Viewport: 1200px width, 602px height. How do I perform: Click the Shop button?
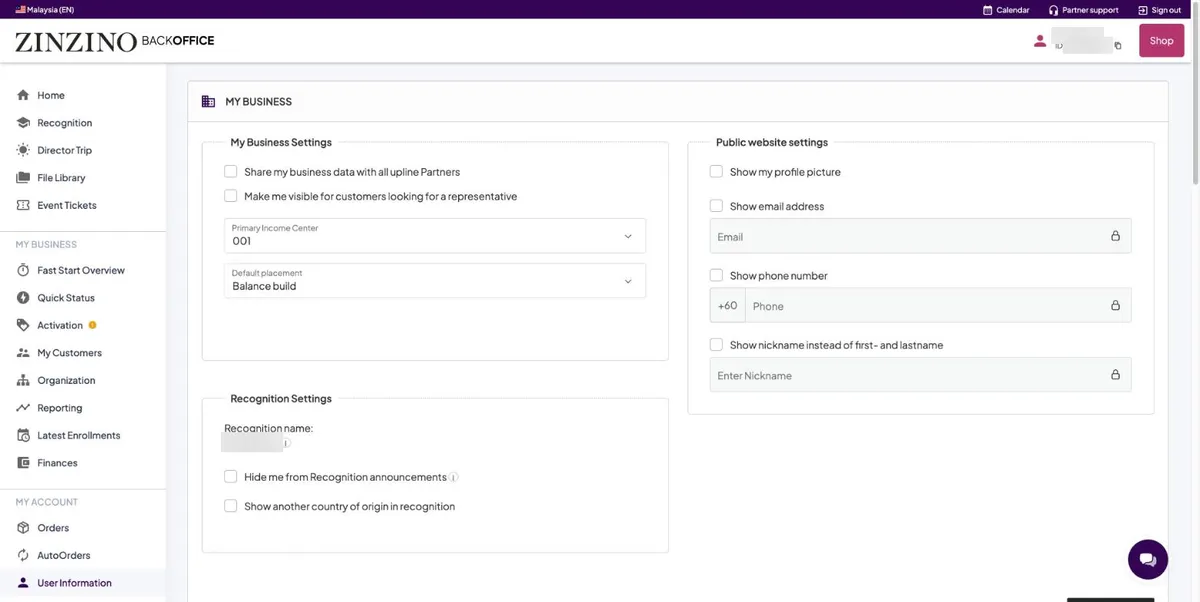(1161, 41)
